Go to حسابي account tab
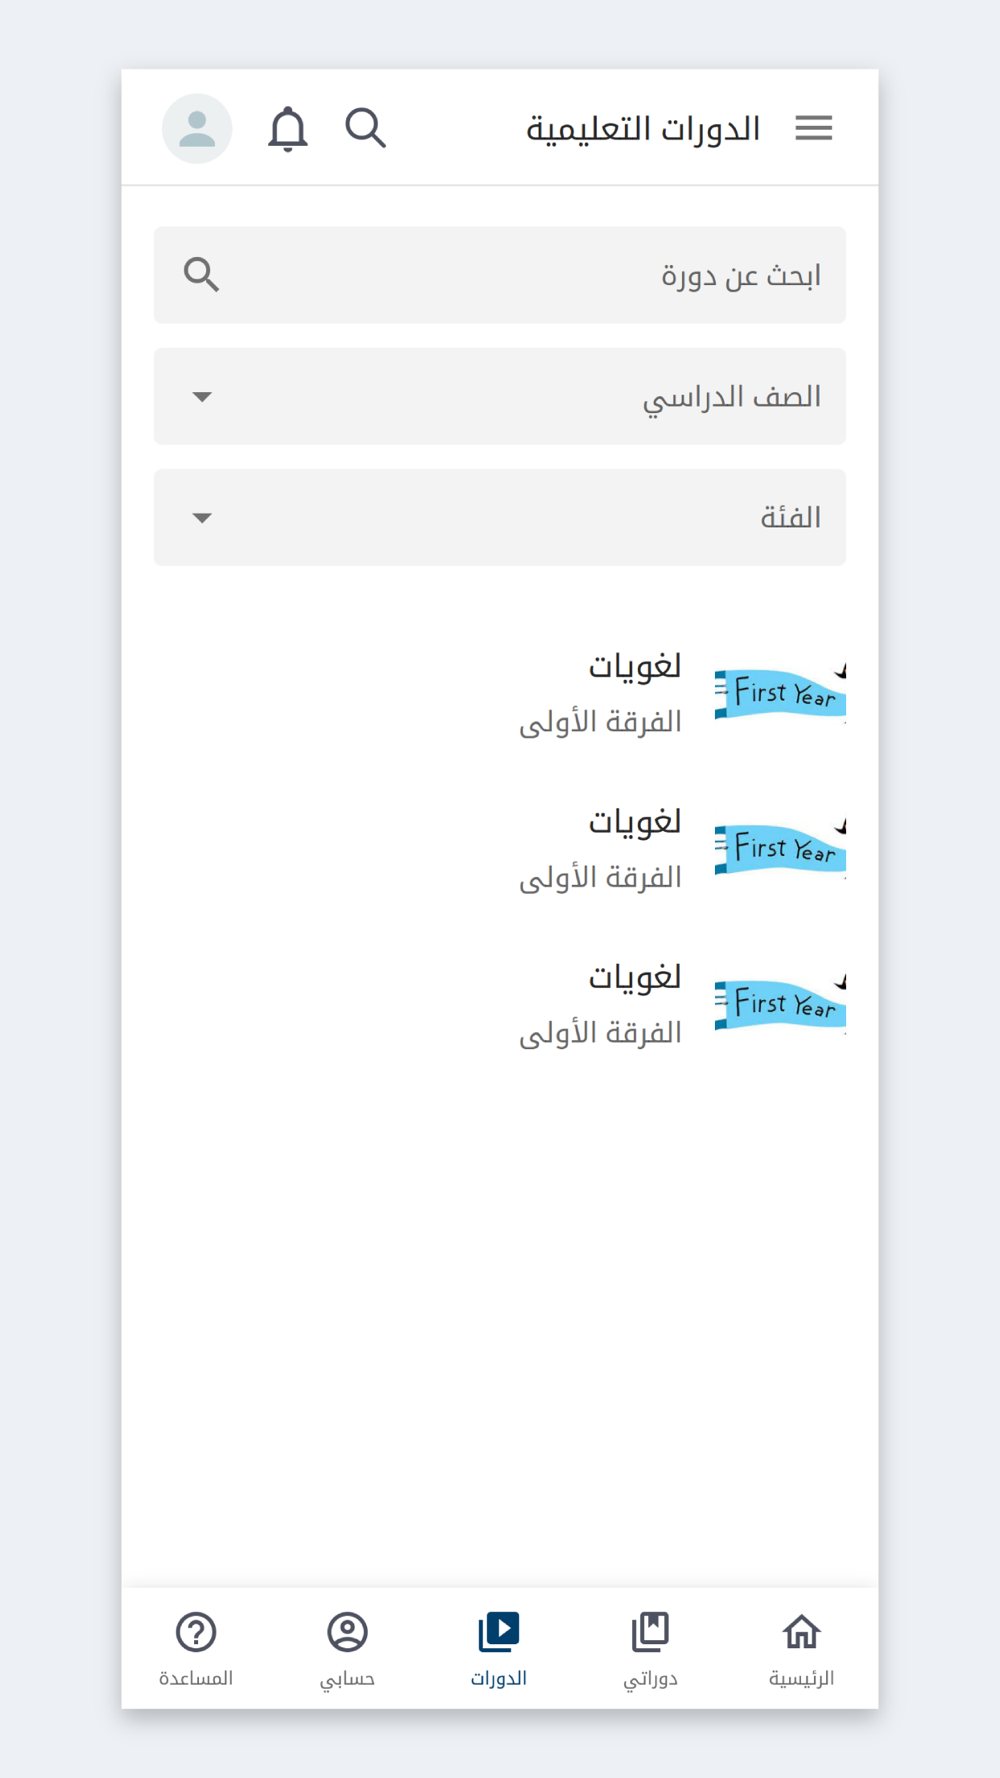The image size is (1000, 1778). pos(347,1648)
